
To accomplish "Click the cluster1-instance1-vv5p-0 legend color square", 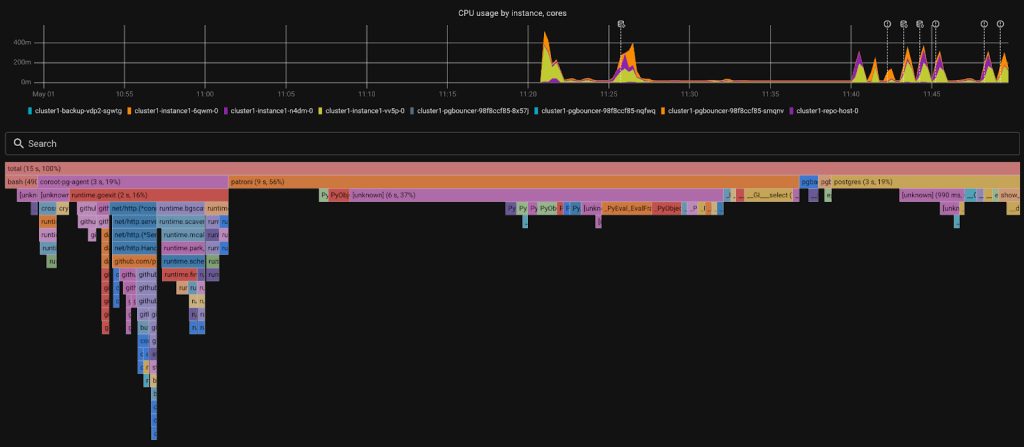I will 320,111.
